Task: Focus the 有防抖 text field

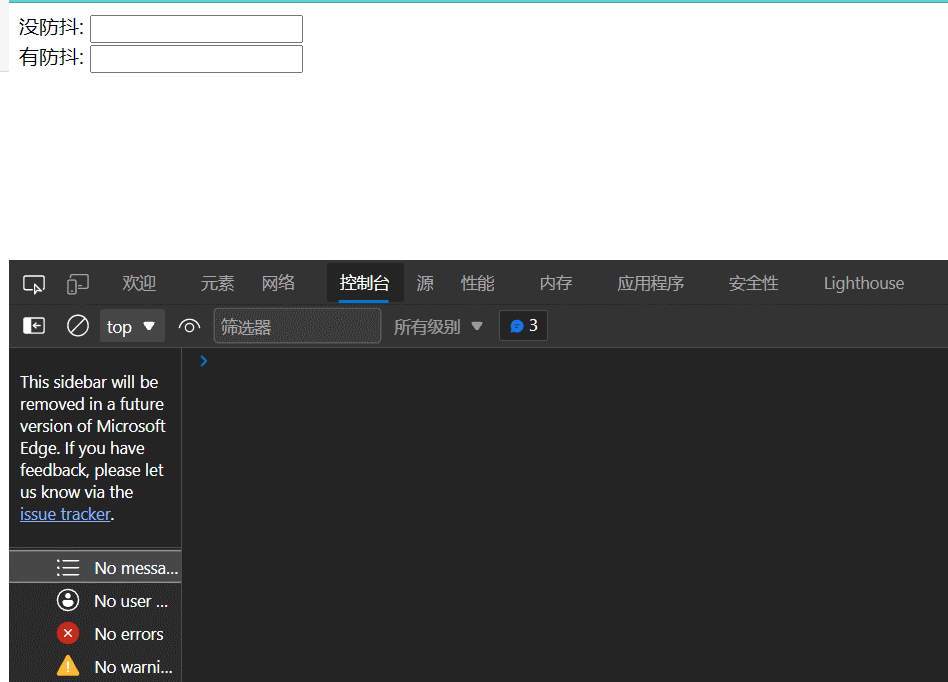Action: coord(196,59)
